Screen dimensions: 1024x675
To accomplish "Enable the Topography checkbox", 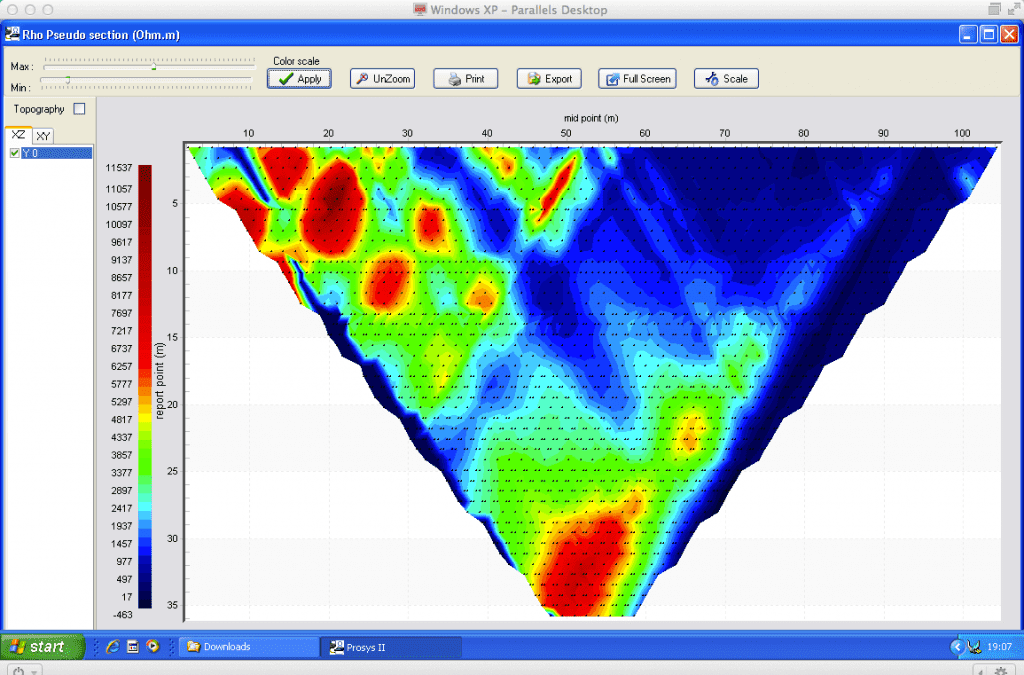I will point(80,109).
